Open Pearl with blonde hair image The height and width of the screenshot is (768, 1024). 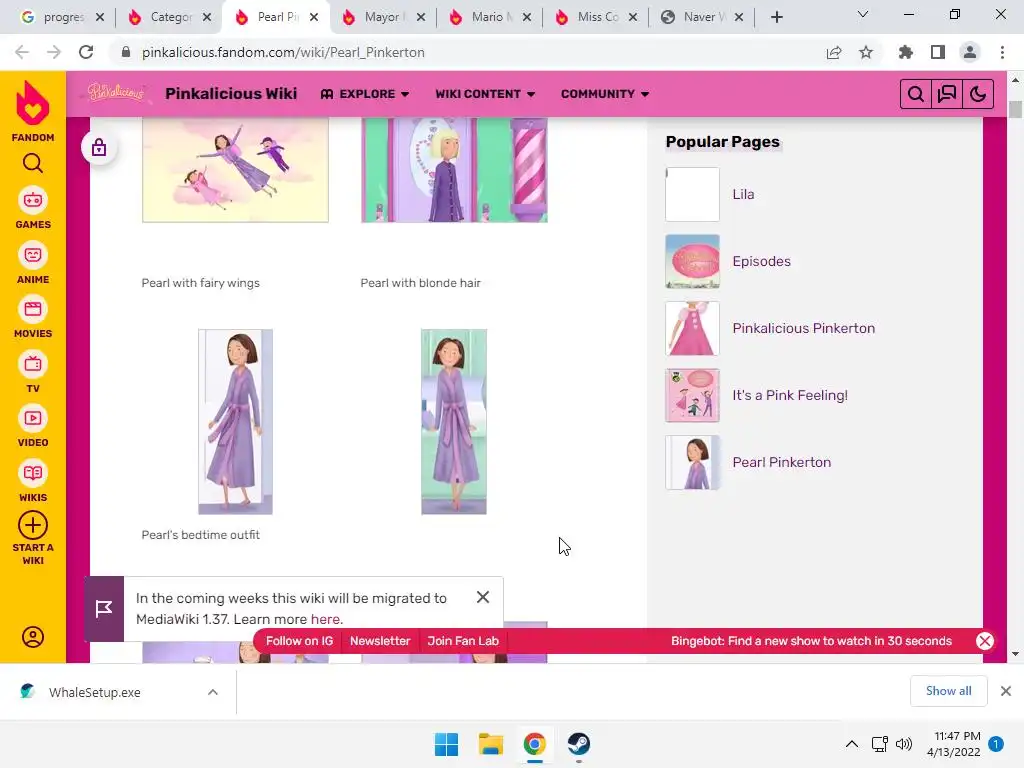pos(454,170)
